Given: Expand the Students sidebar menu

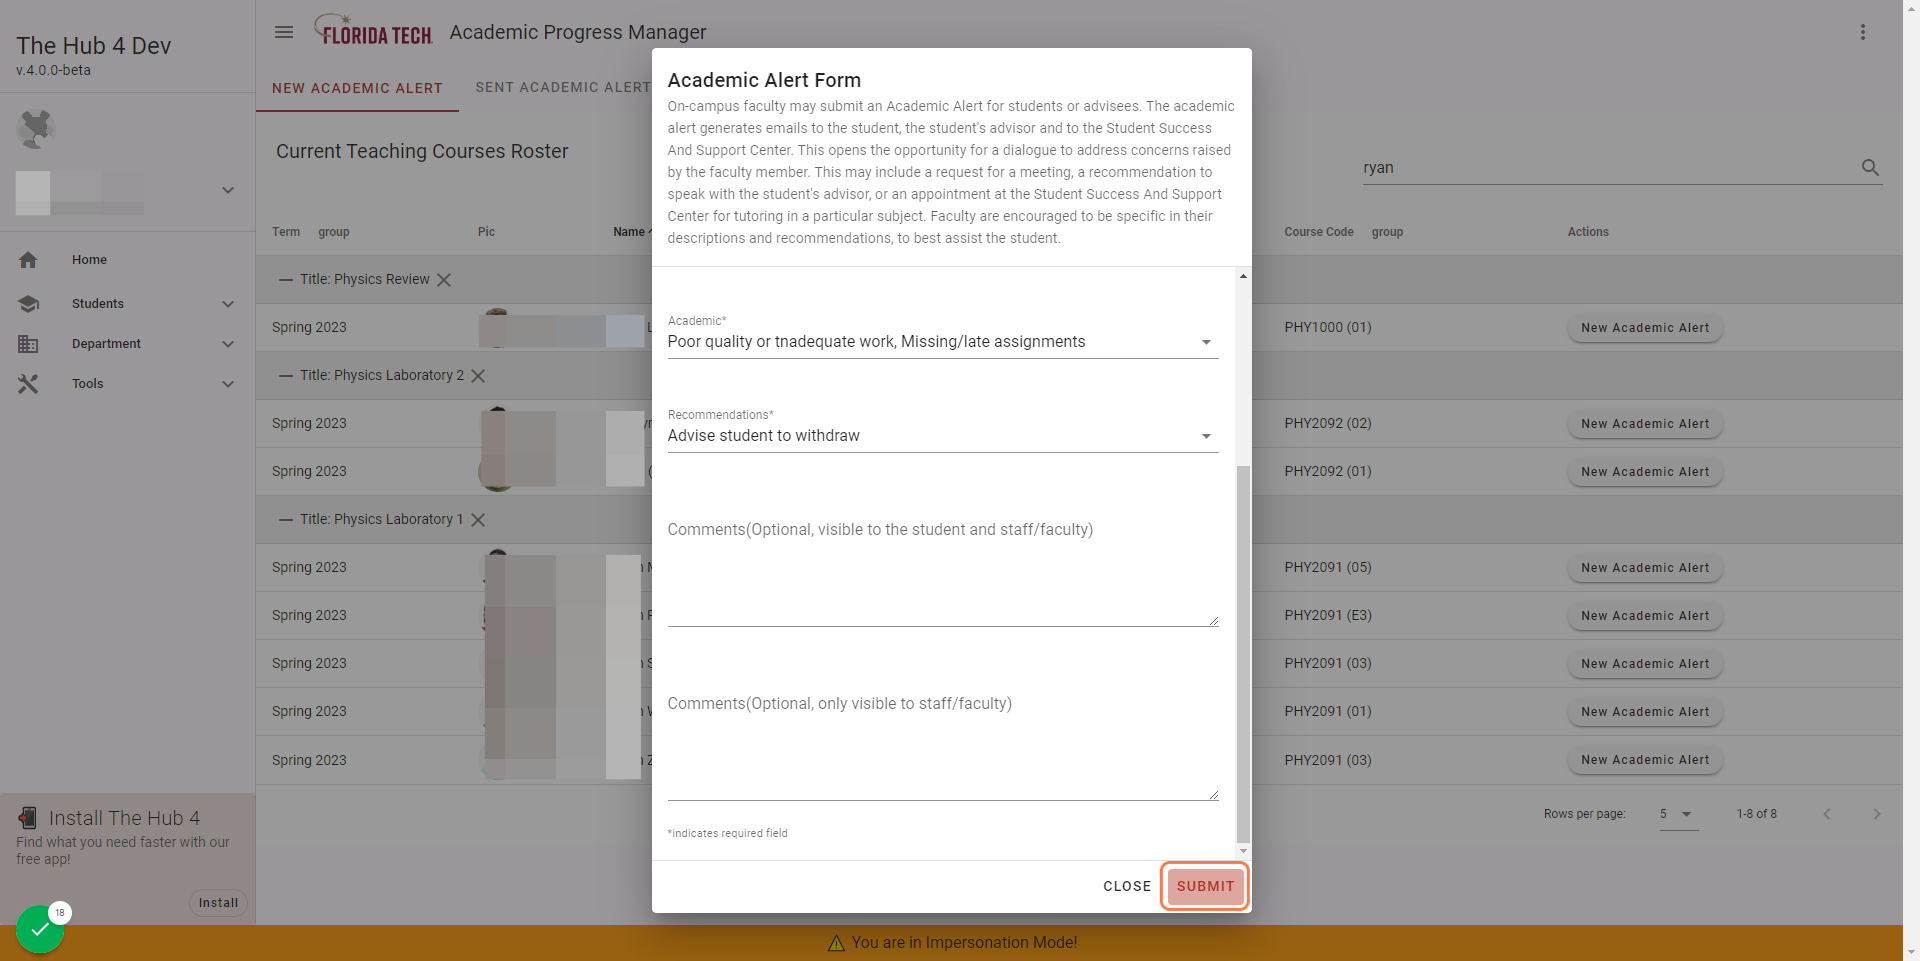Looking at the screenshot, I should point(228,304).
